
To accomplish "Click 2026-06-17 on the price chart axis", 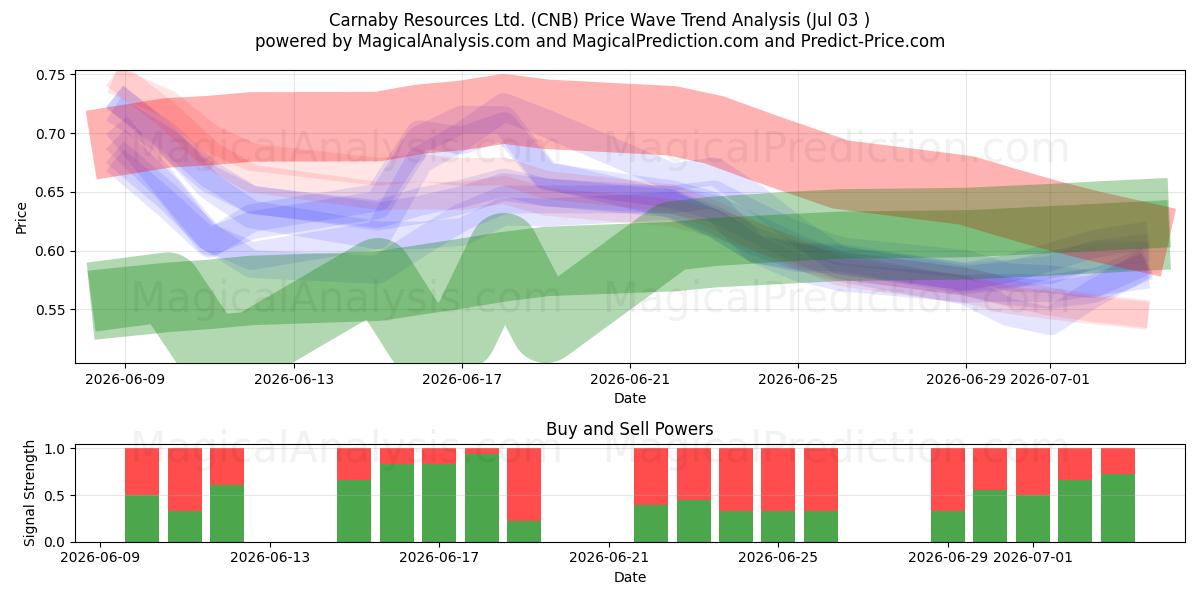I will click(x=461, y=379).
